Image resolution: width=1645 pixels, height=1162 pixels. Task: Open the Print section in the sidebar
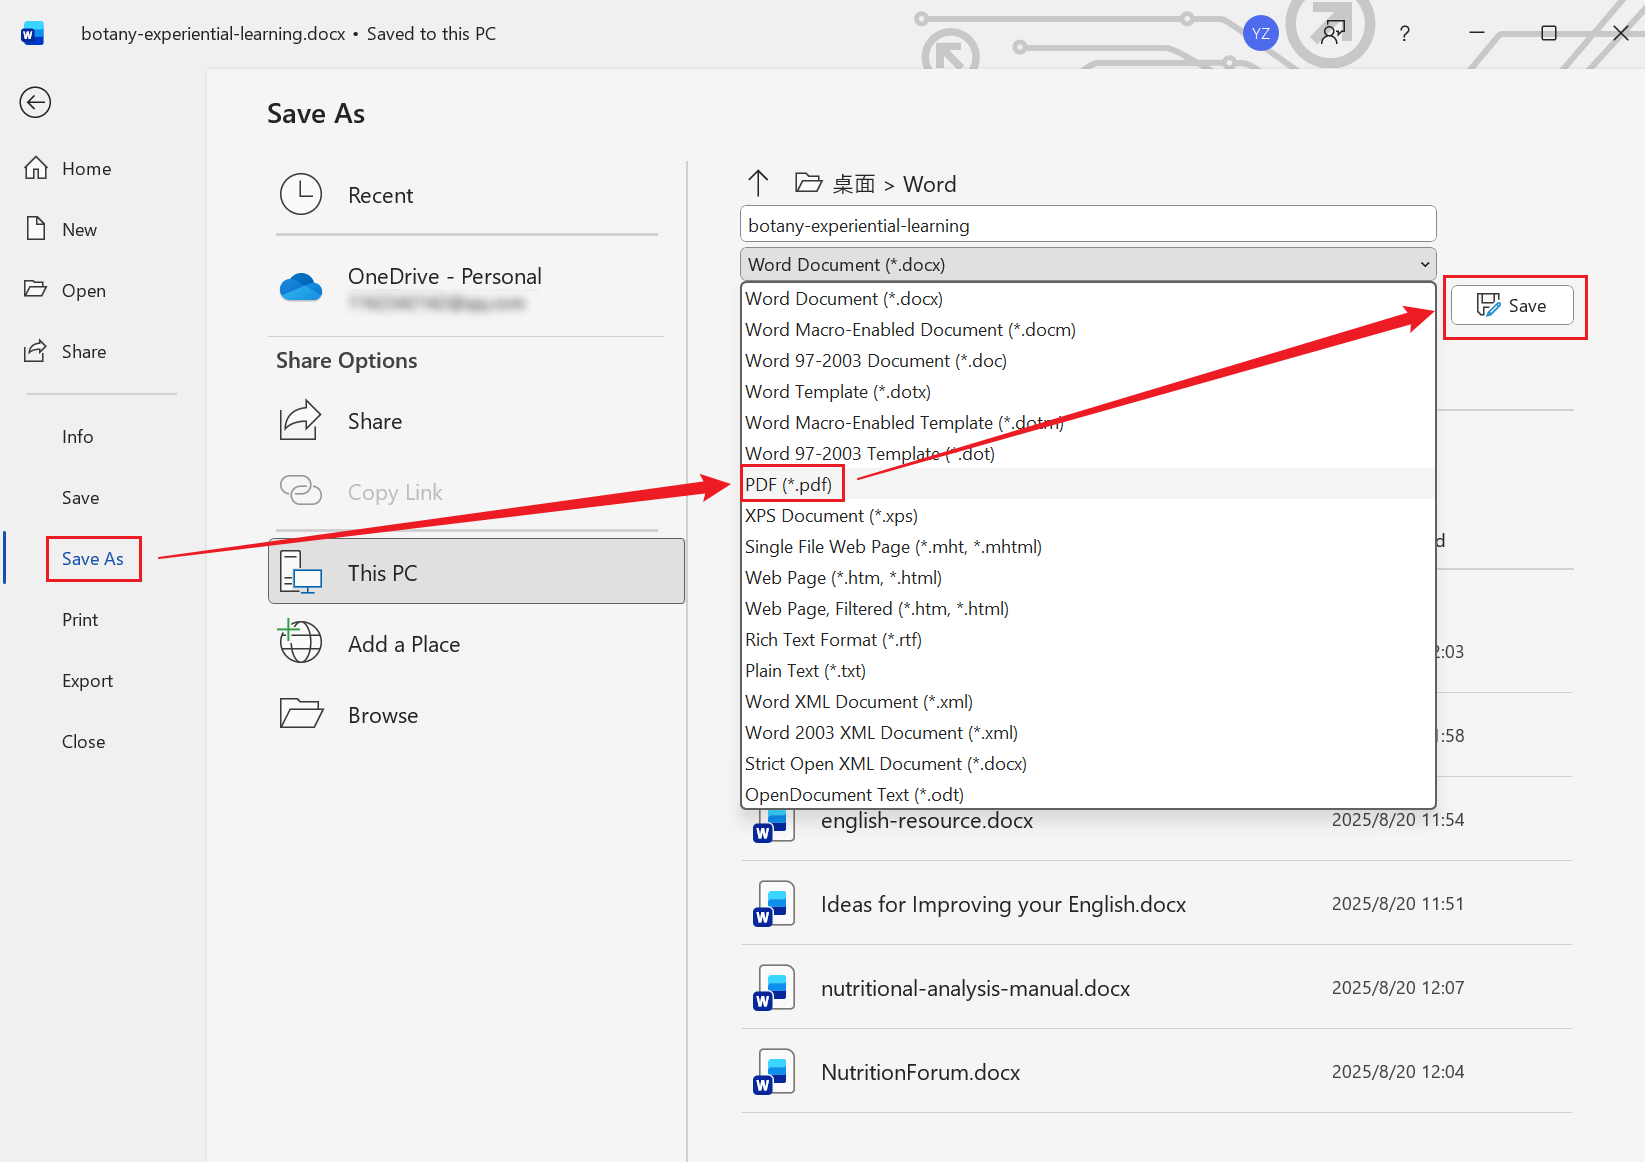pos(79,619)
